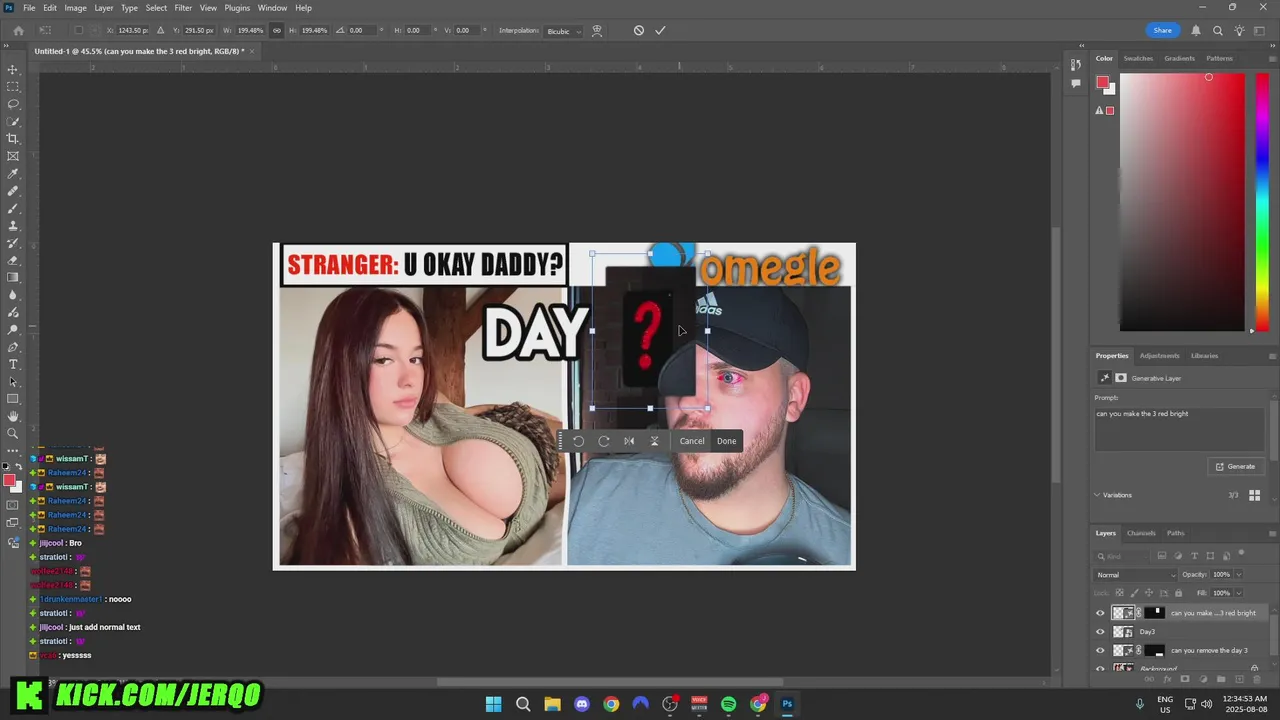Open the Opacity value dropdown arrow

click(x=1238, y=575)
